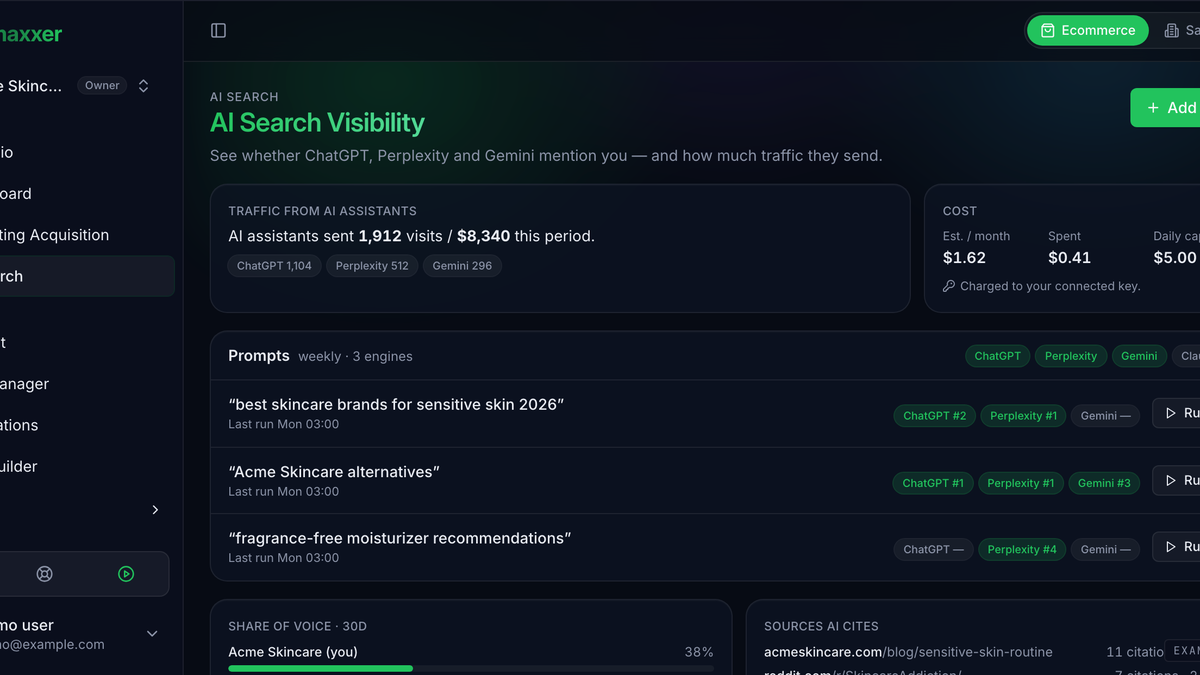Toggle the Gemini engine filter
1200x675 pixels.
(1139, 356)
